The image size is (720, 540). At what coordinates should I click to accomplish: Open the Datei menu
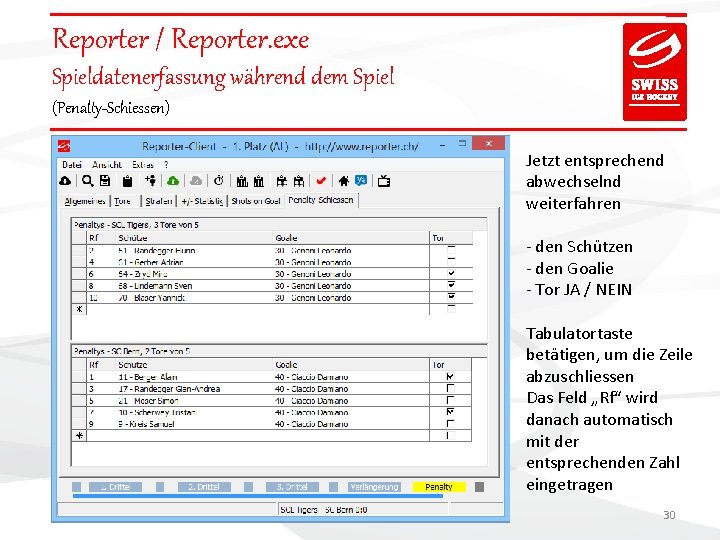[x=72, y=164]
